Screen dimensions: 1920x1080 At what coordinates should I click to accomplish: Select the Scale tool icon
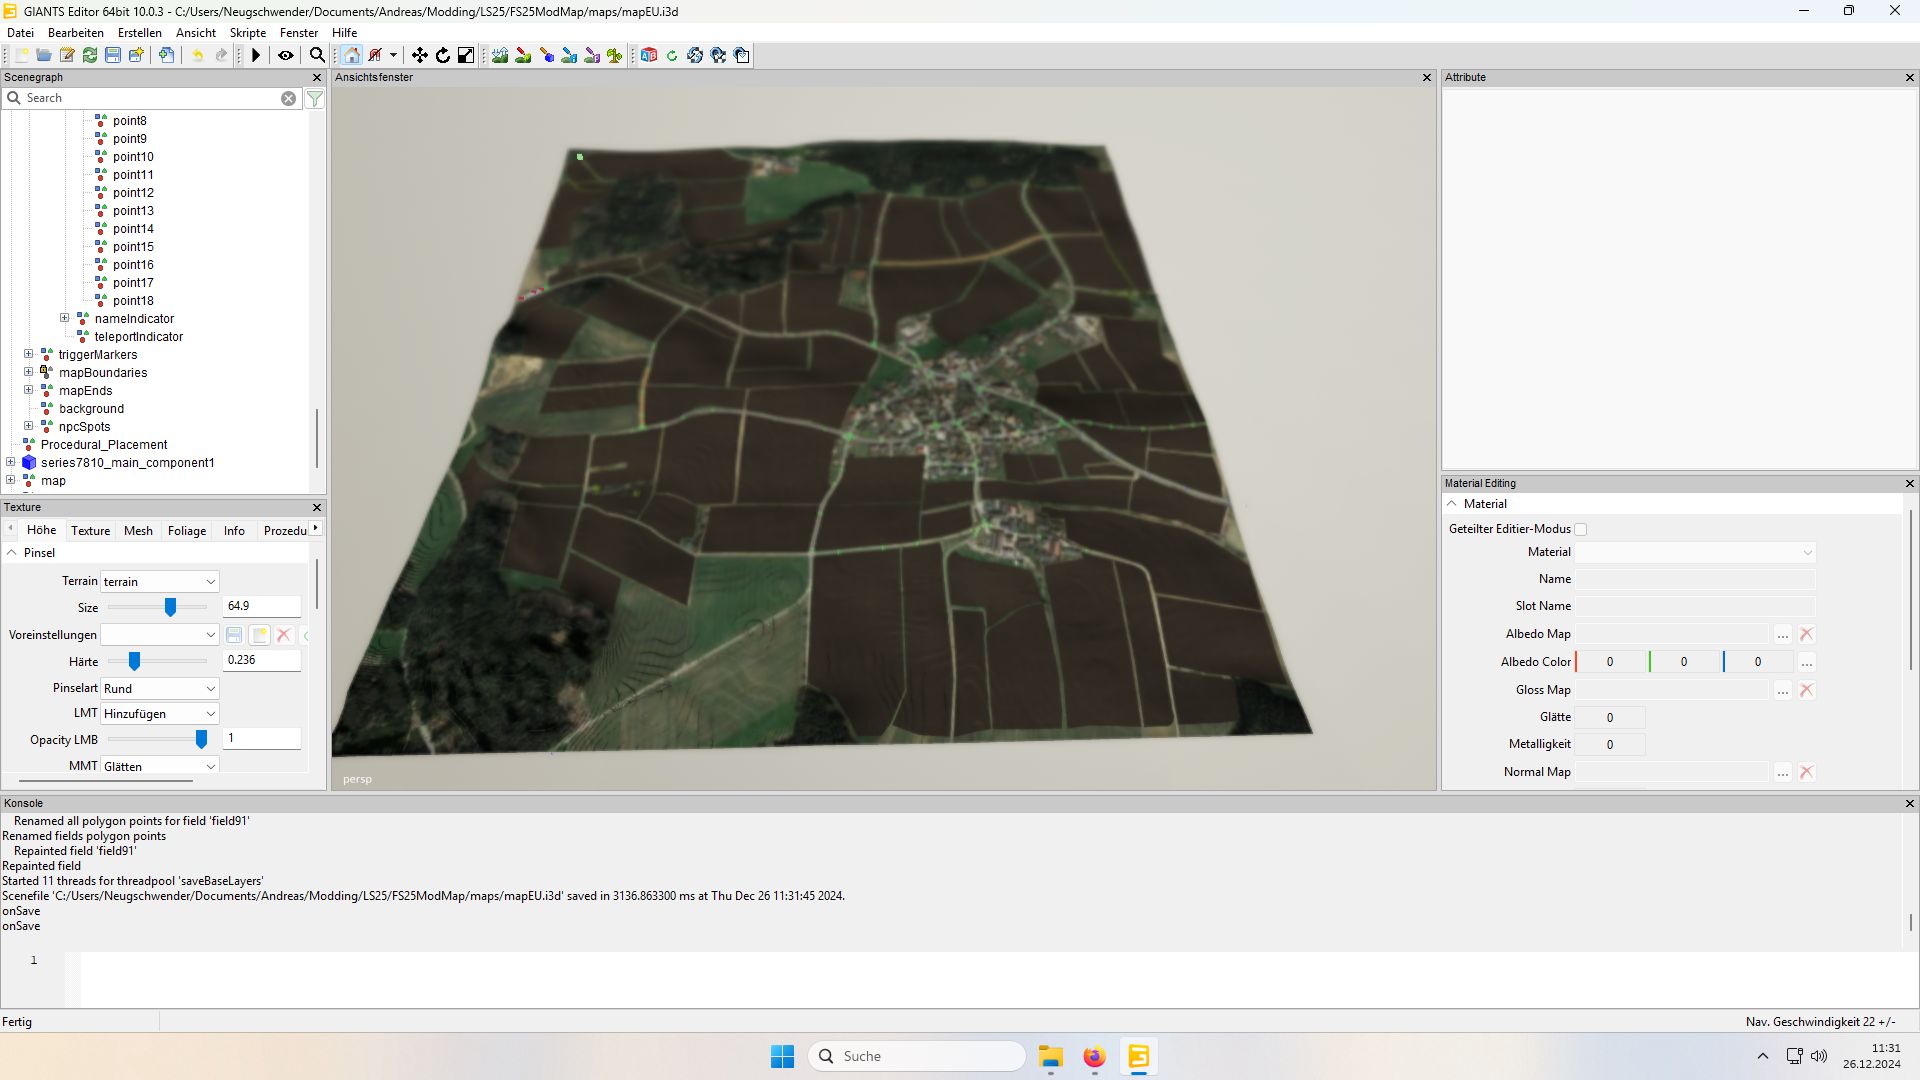point(466,55)
